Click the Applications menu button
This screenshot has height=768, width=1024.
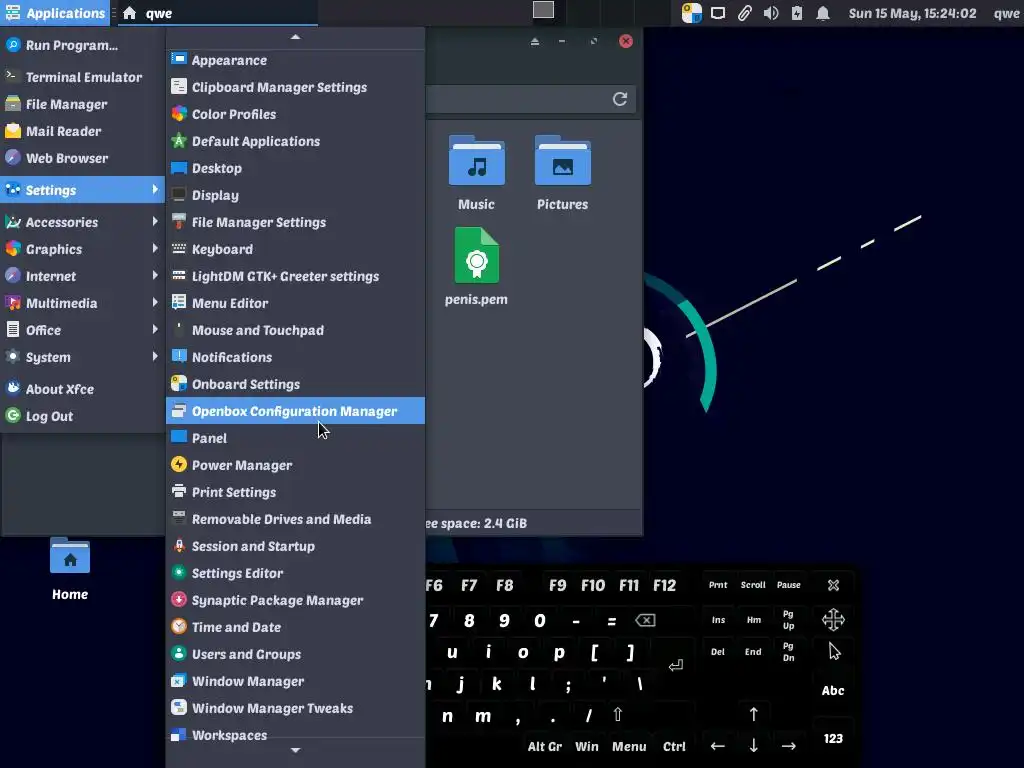click(55, 13)
